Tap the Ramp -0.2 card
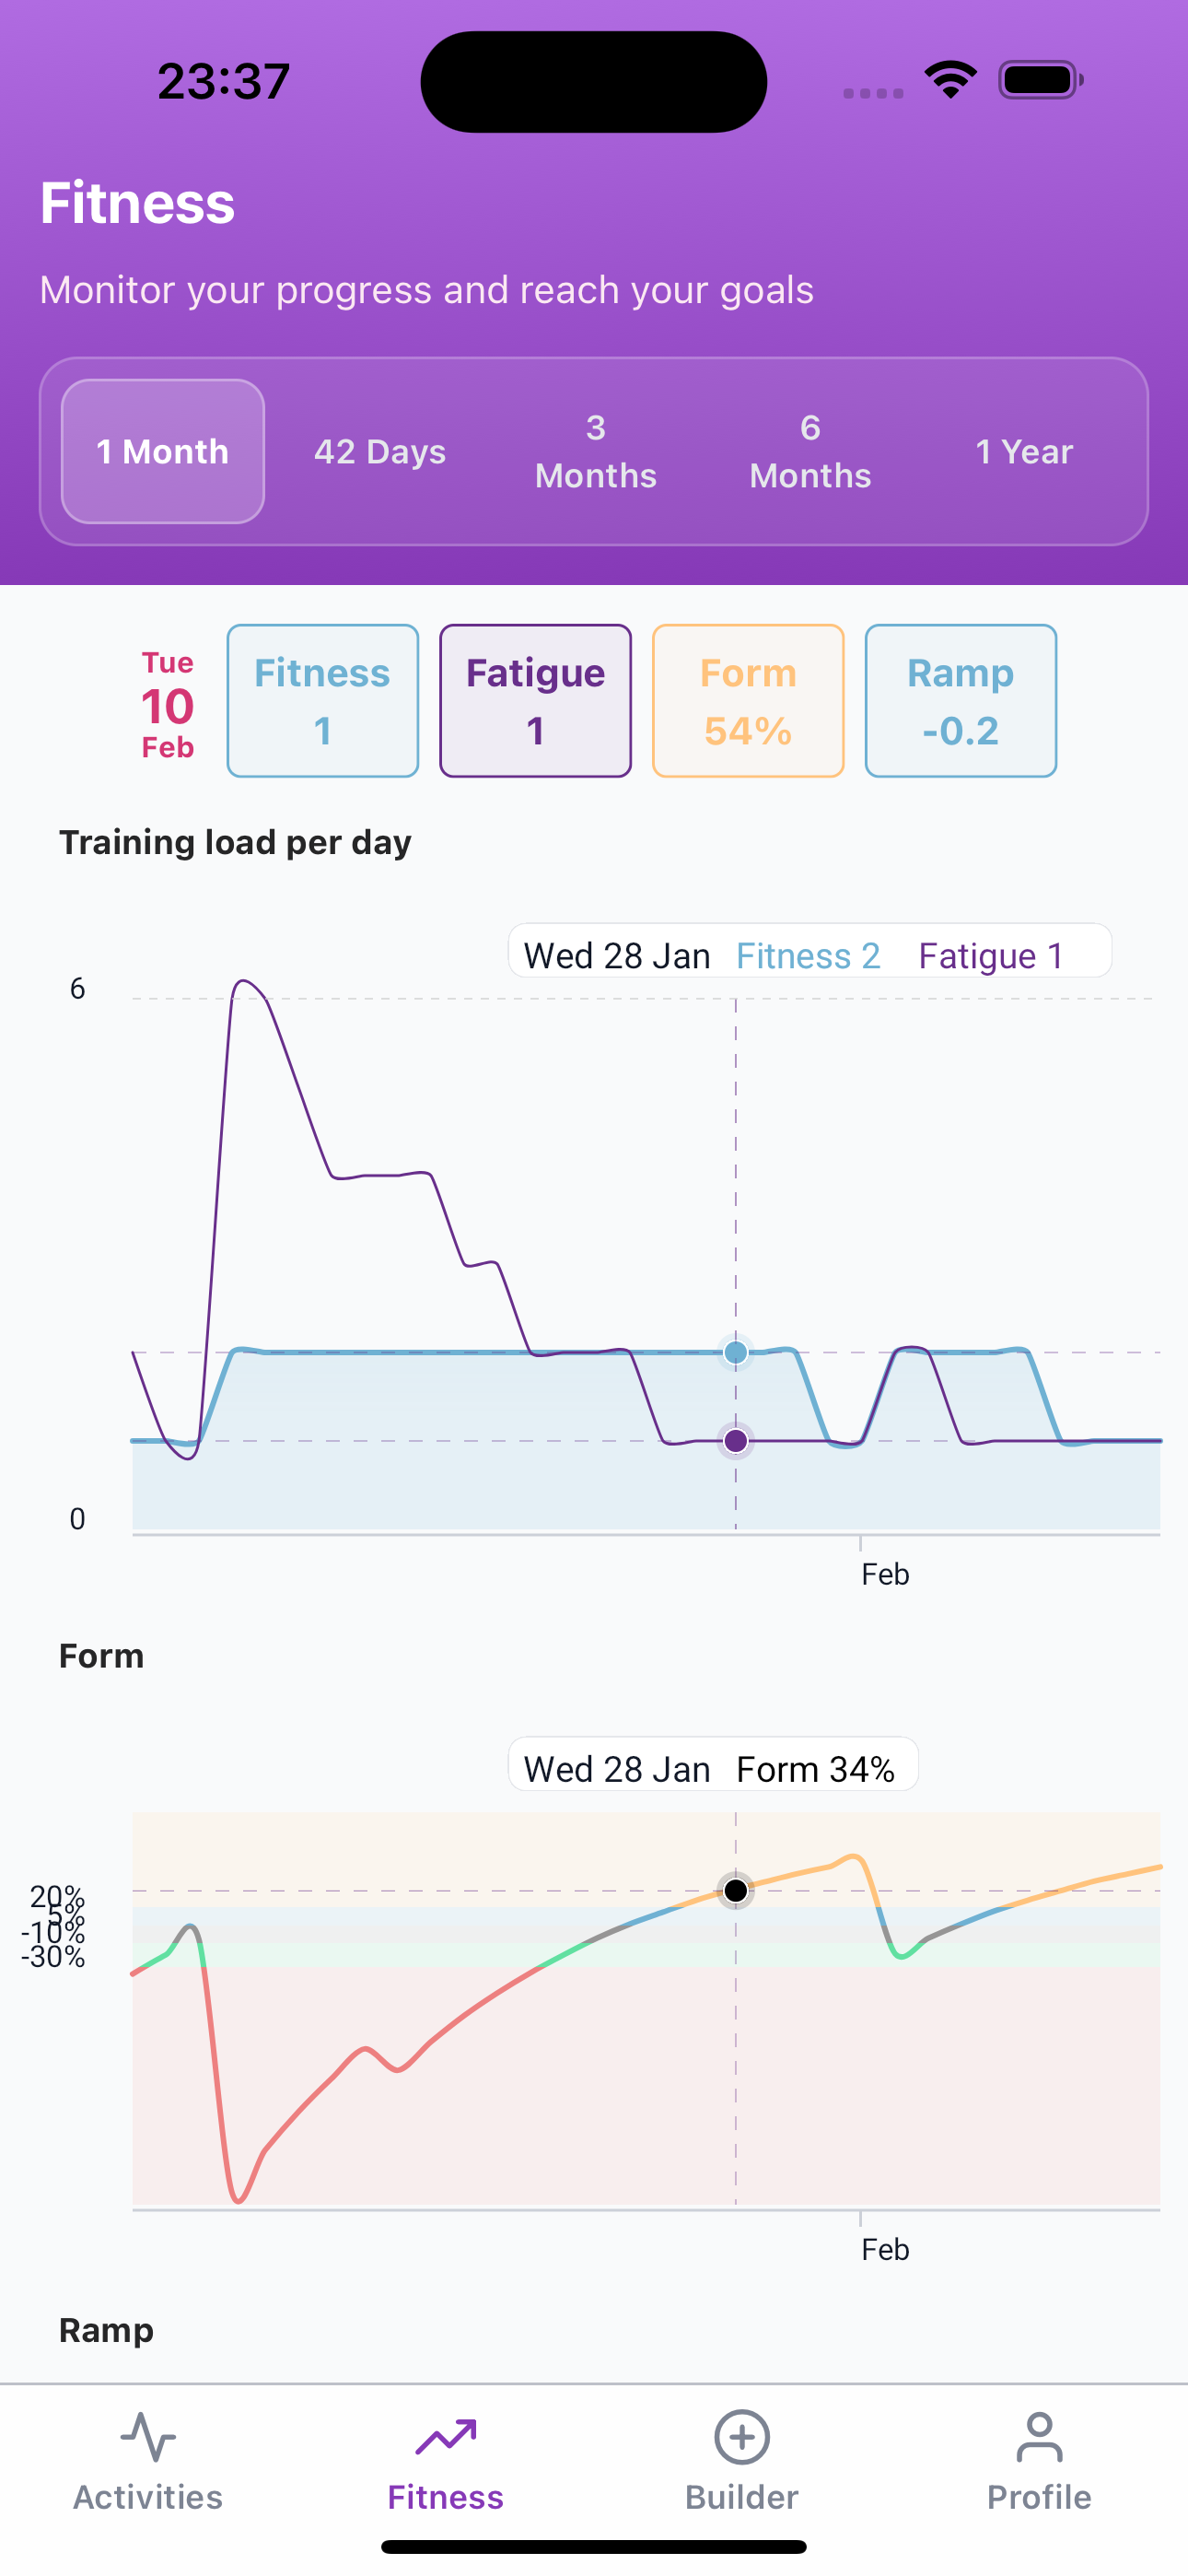This screenshot has width=1188, height=2576. coord(961,701)
